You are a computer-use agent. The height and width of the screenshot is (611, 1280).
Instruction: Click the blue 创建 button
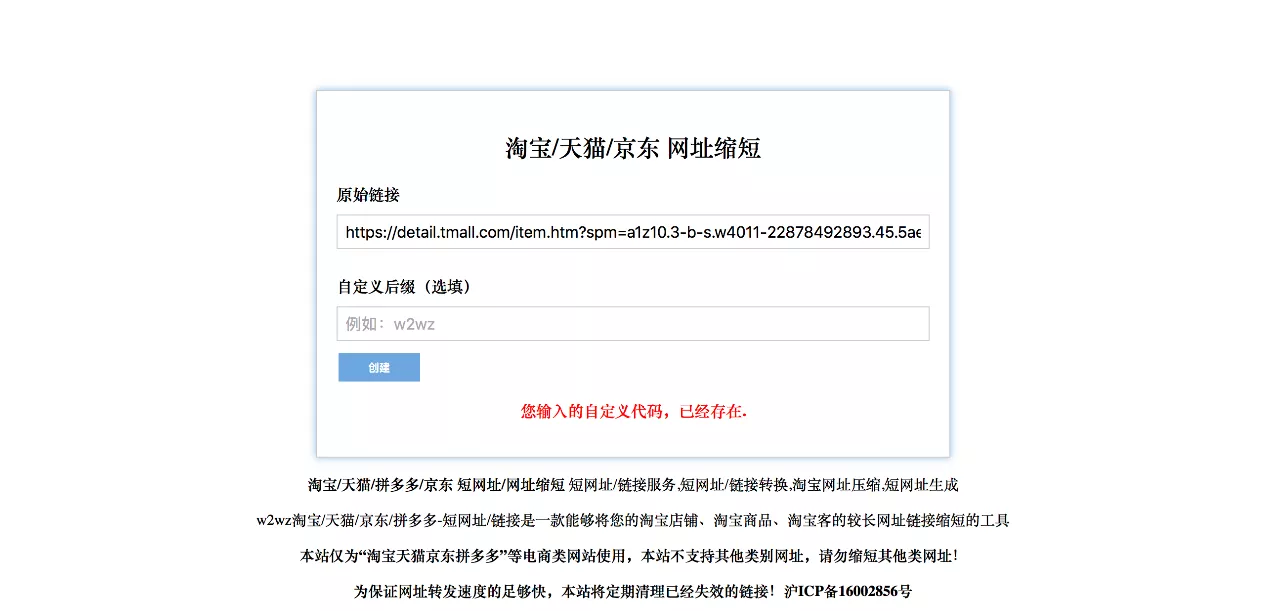click(379, 367)
